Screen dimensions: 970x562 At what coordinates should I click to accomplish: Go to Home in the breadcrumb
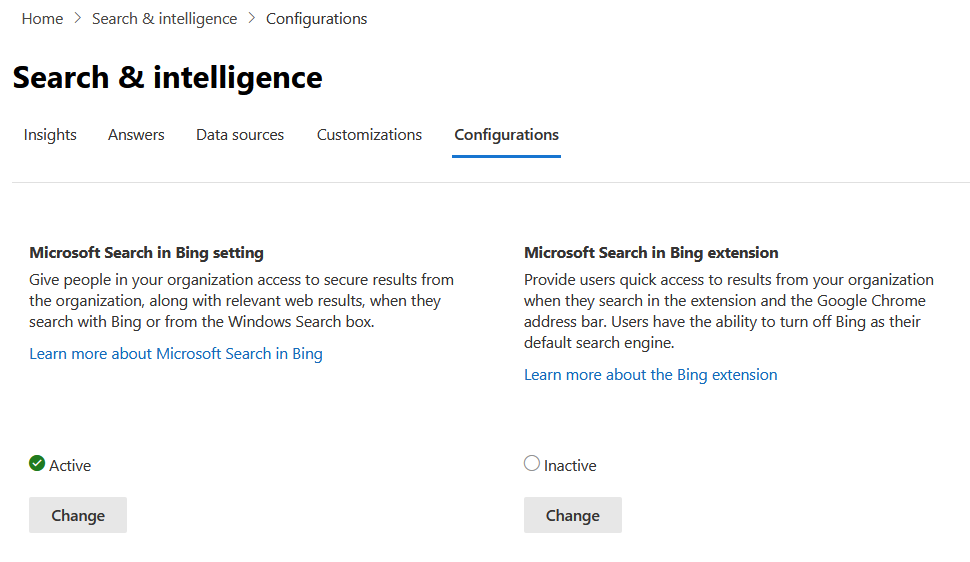click(x=42, y=19)
